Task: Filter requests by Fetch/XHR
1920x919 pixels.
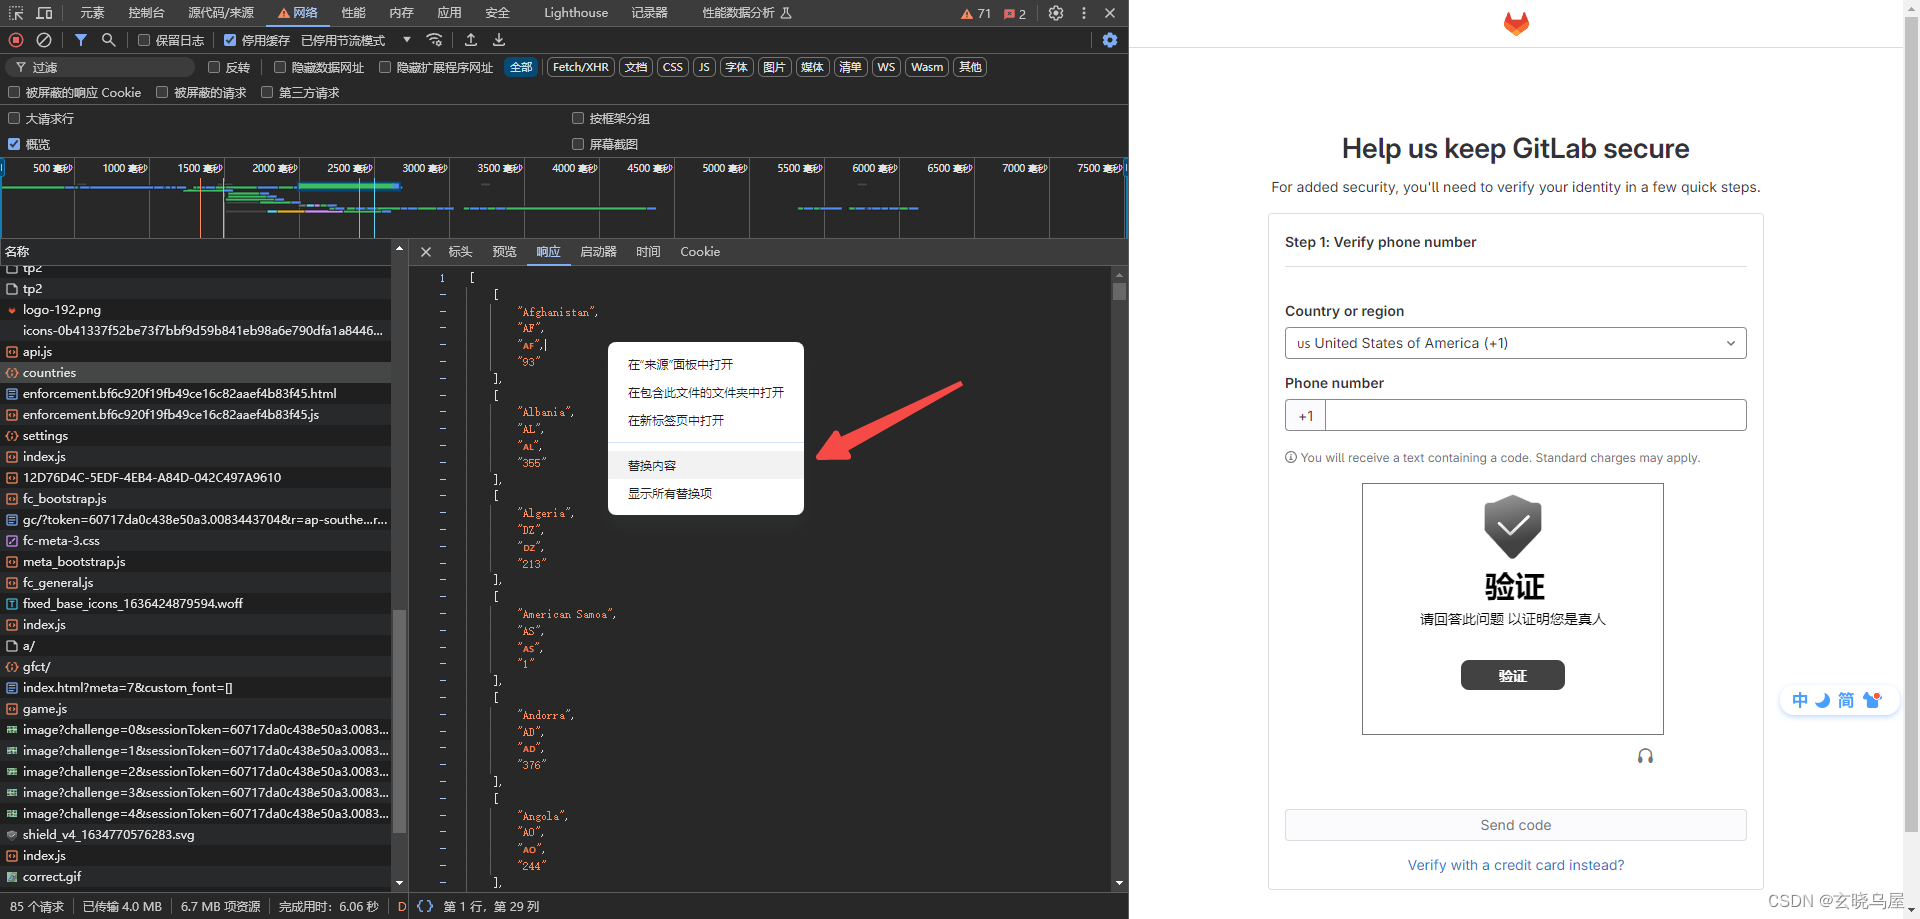Action: (x=580, y=67)
